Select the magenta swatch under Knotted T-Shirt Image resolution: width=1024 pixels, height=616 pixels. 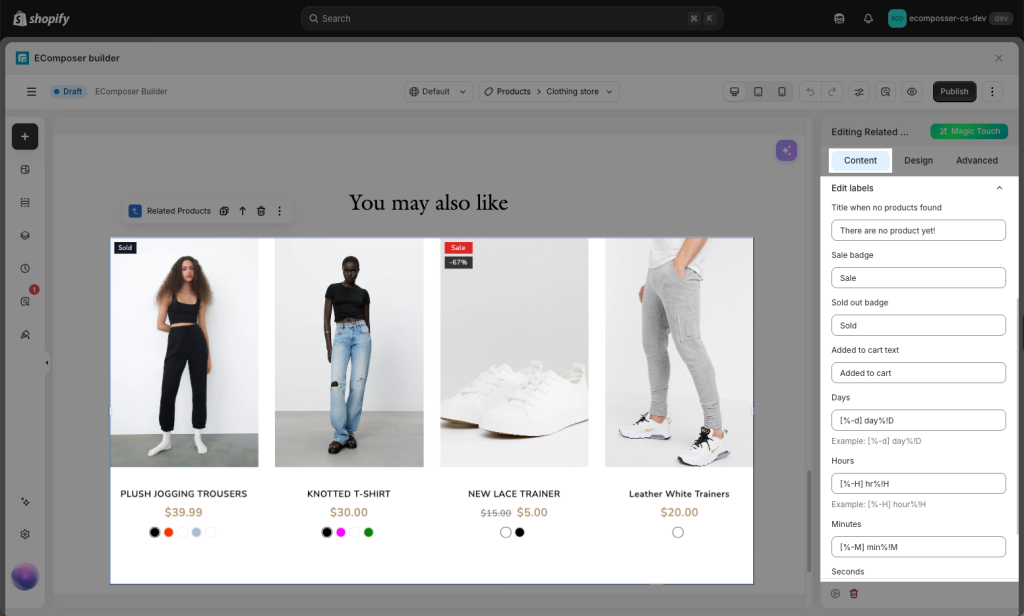coord(341,532)
